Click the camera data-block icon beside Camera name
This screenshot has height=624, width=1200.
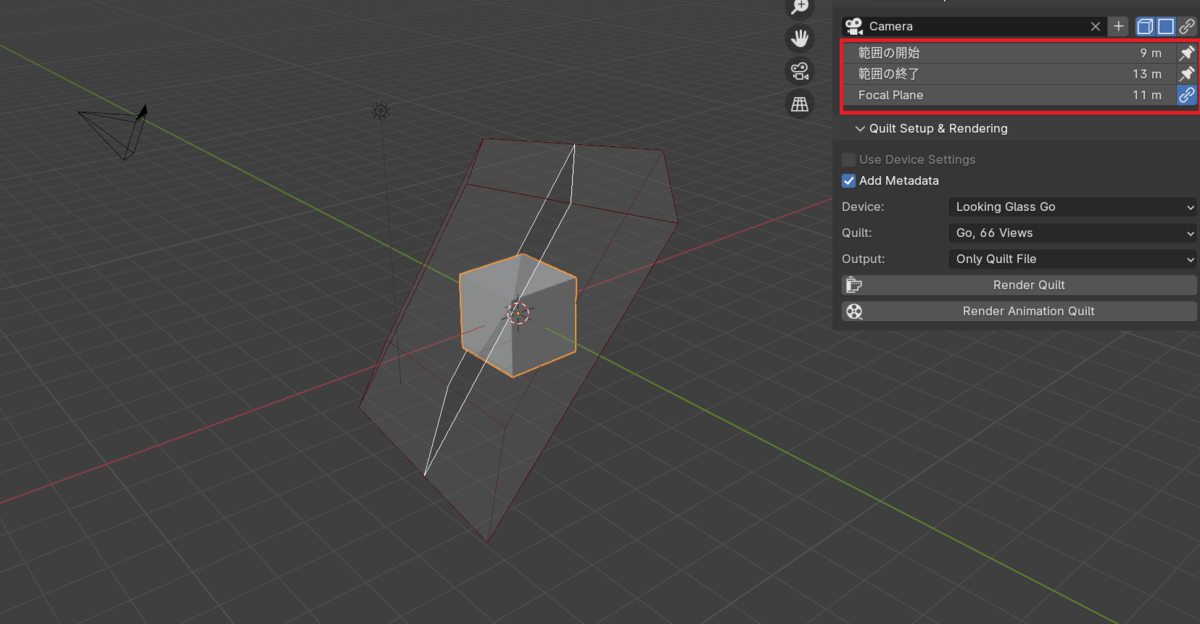(854, 26)
